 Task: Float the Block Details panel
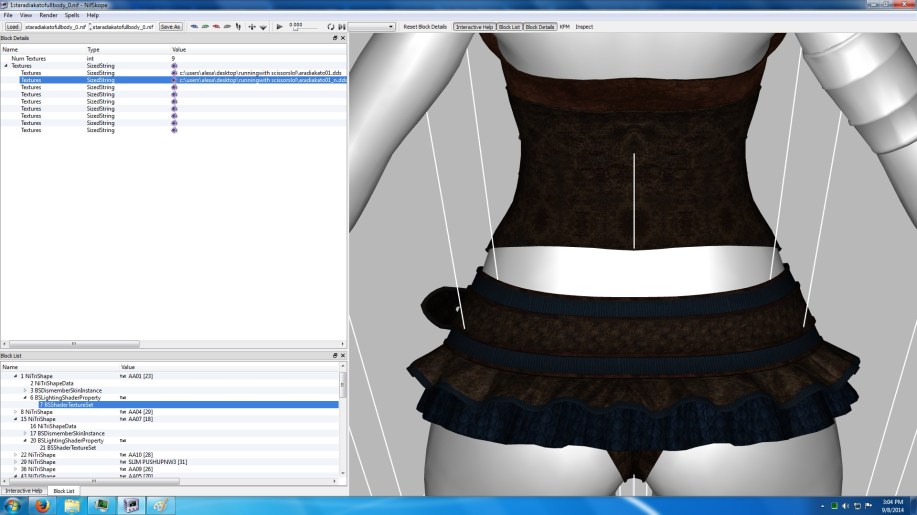333,38
